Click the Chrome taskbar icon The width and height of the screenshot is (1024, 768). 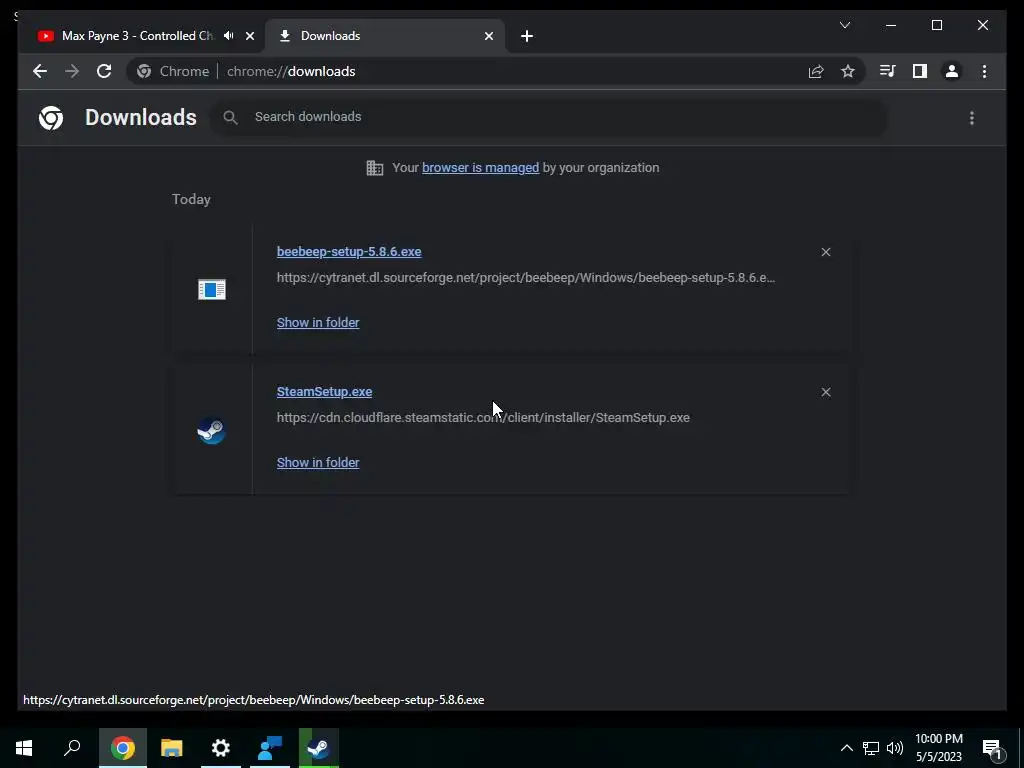click(123, 748)
